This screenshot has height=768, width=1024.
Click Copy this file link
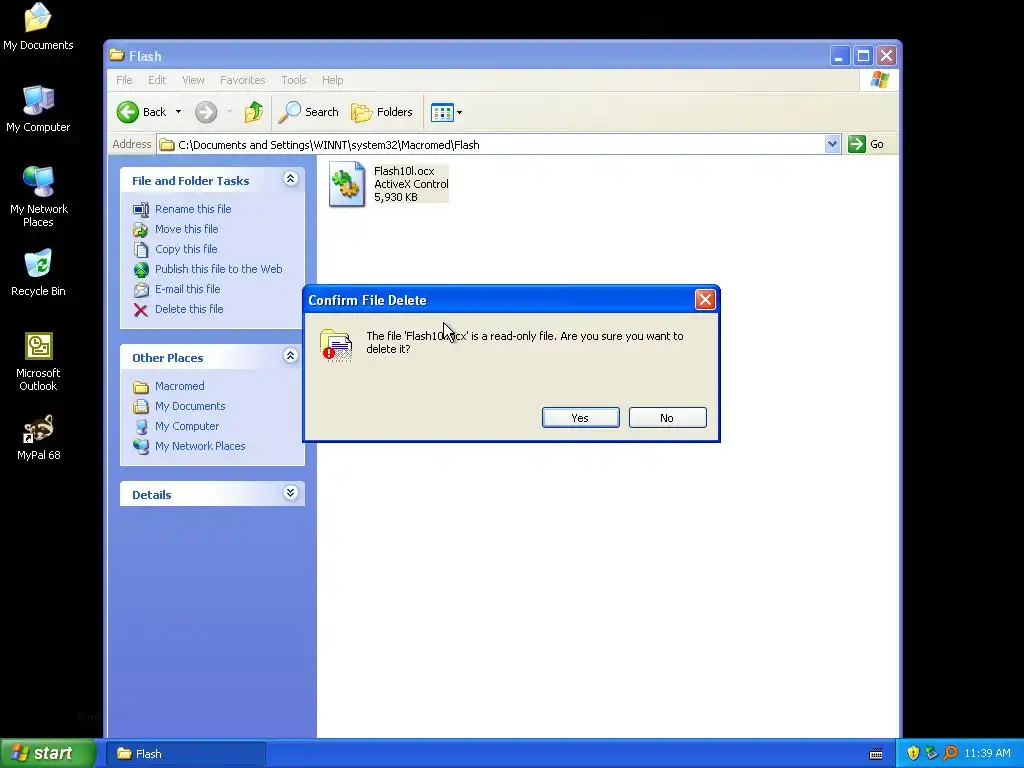tap(186, 249)
